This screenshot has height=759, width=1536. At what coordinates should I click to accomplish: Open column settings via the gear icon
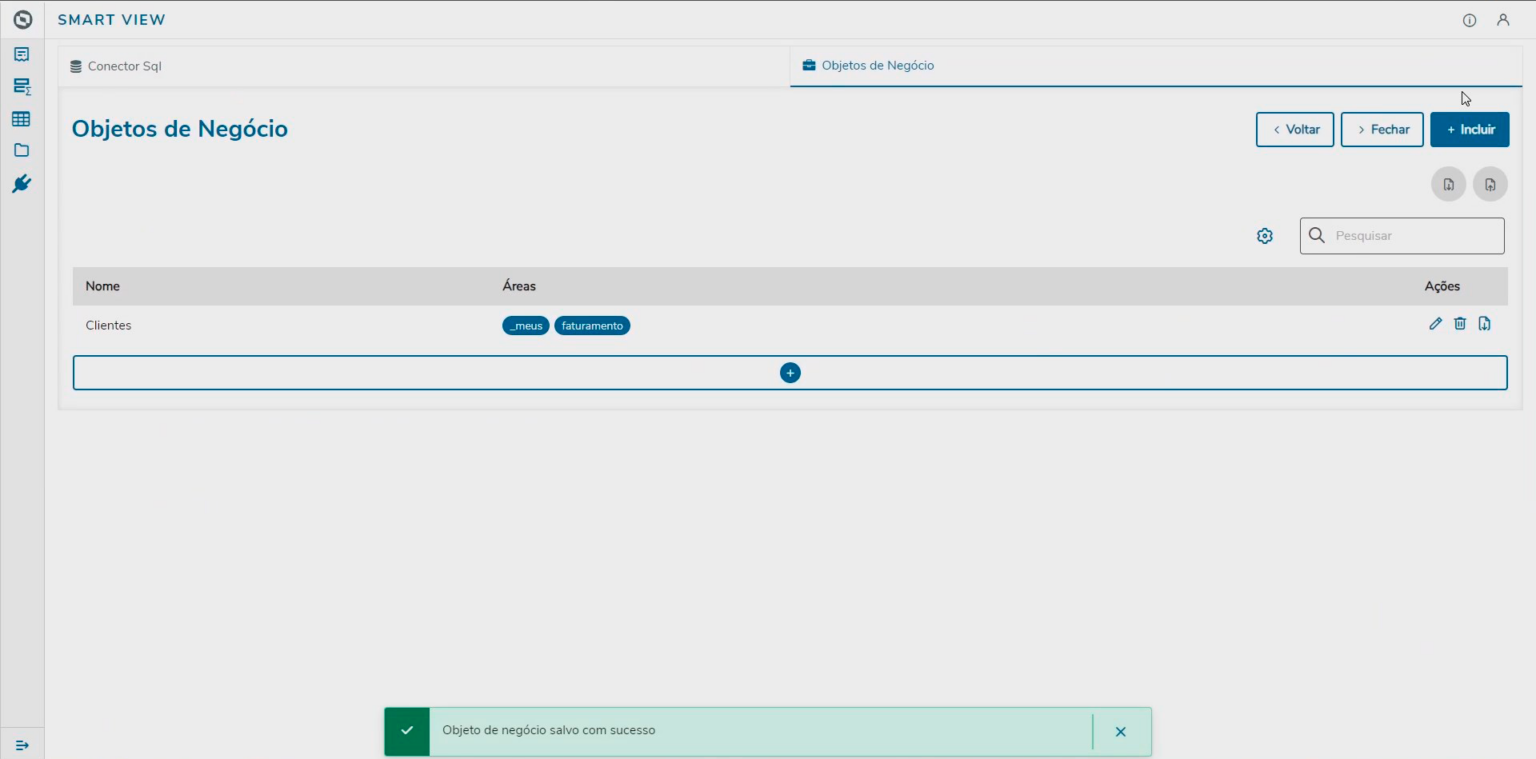(x=1264, y=235)
